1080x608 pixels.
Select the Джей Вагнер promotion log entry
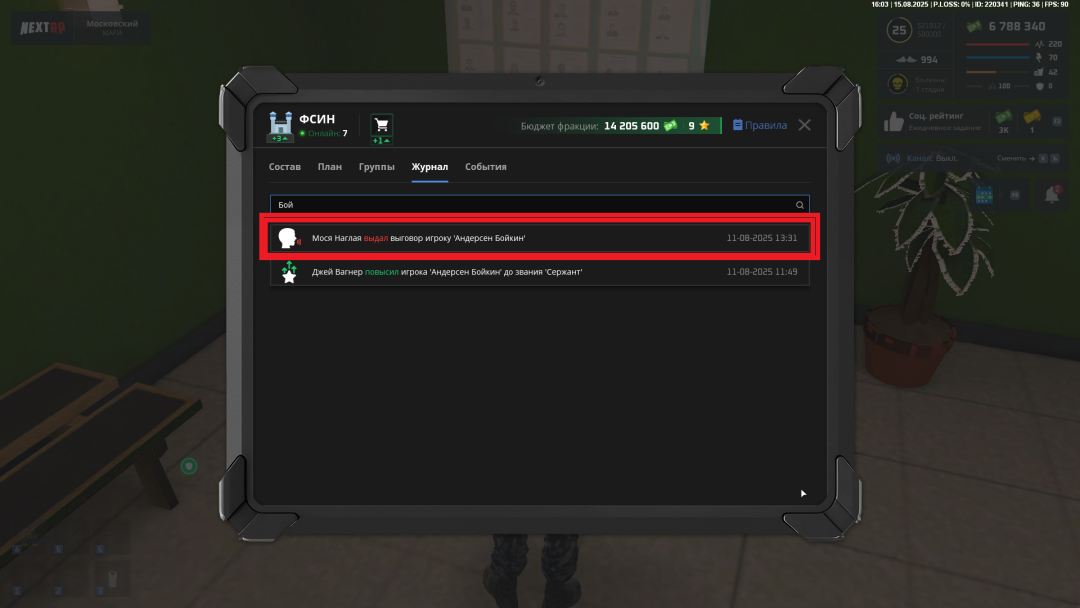539,272
